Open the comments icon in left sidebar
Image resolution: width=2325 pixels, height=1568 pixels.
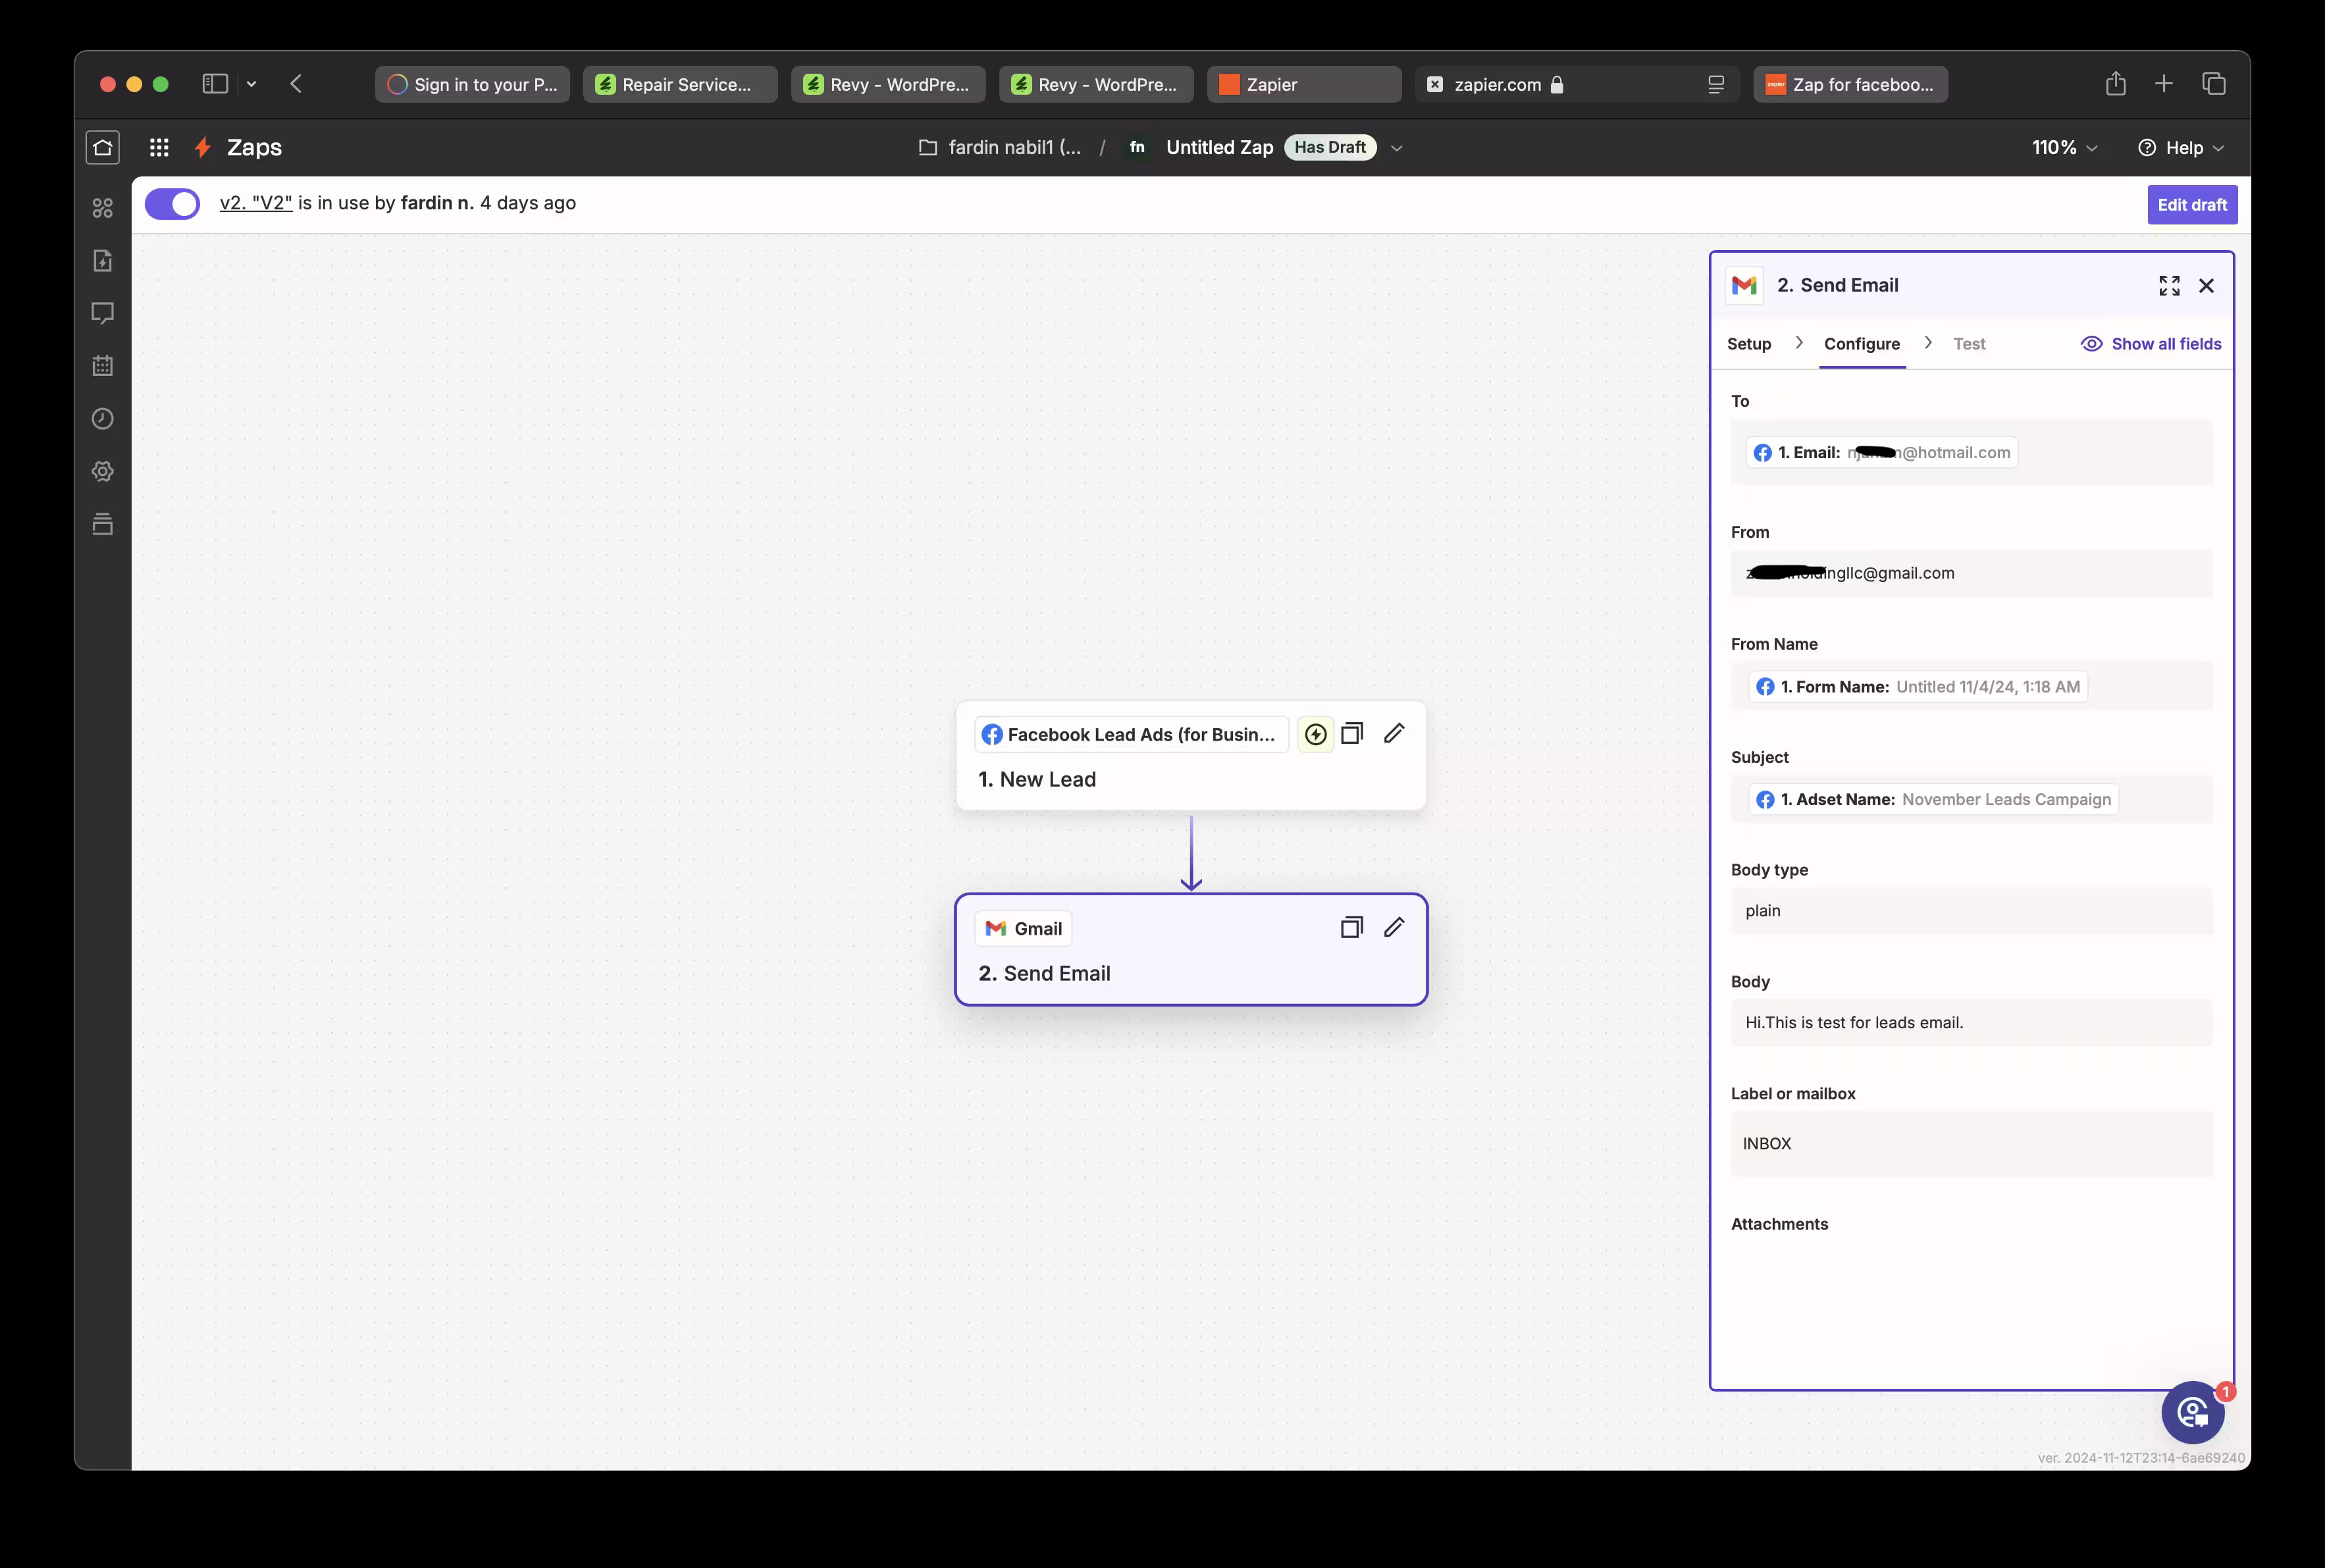coord(102,313)
